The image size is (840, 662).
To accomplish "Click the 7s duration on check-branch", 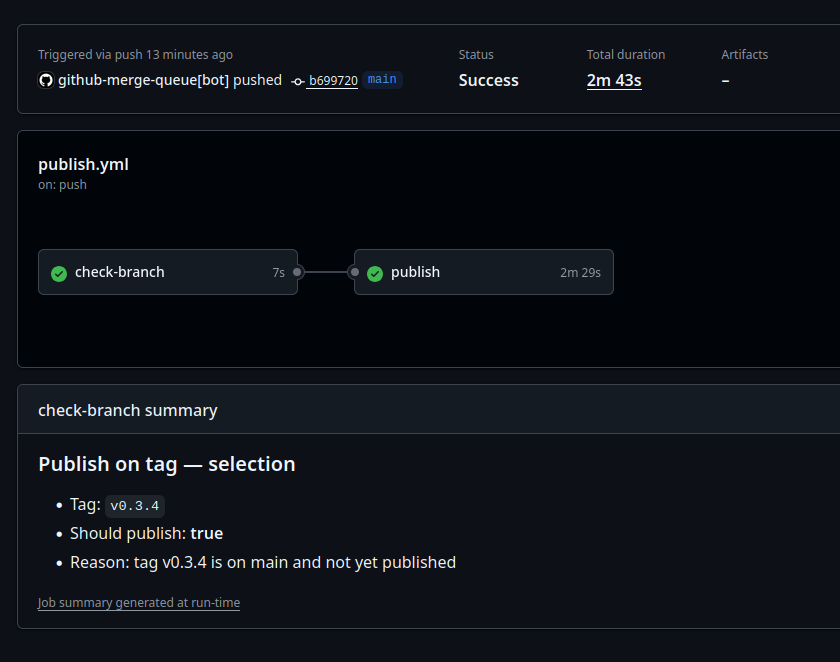I will pos(279,273).
